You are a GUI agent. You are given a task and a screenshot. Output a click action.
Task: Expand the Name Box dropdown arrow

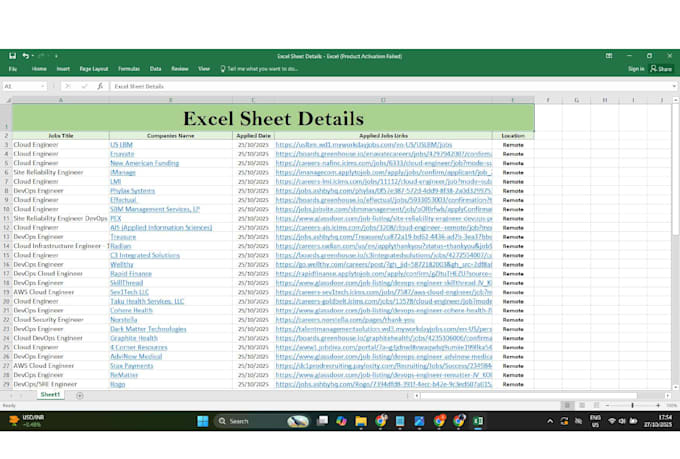[42, 86]
